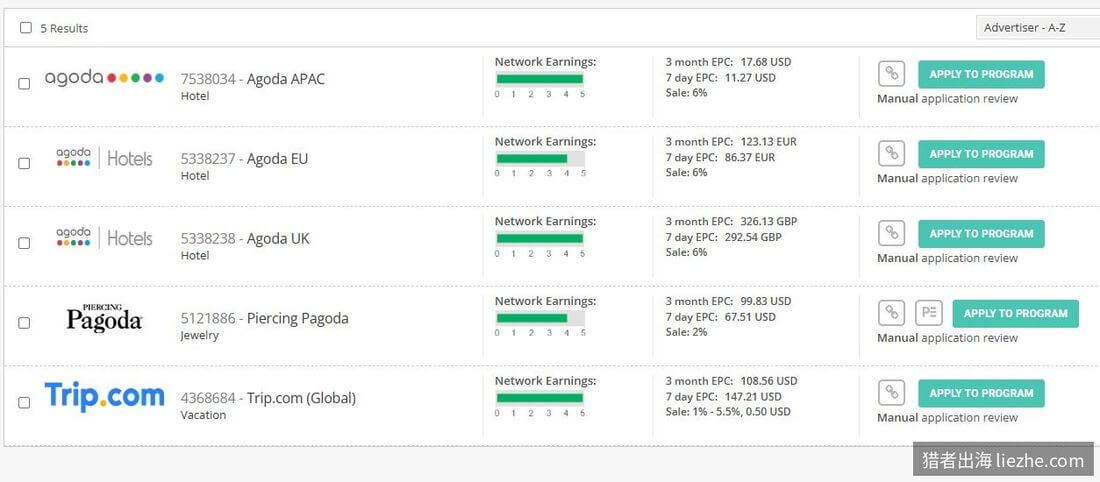This screenshot has height=482, width=1100.
Task: Click the Agoda EU network earnings bar
Action: (539, 159)
